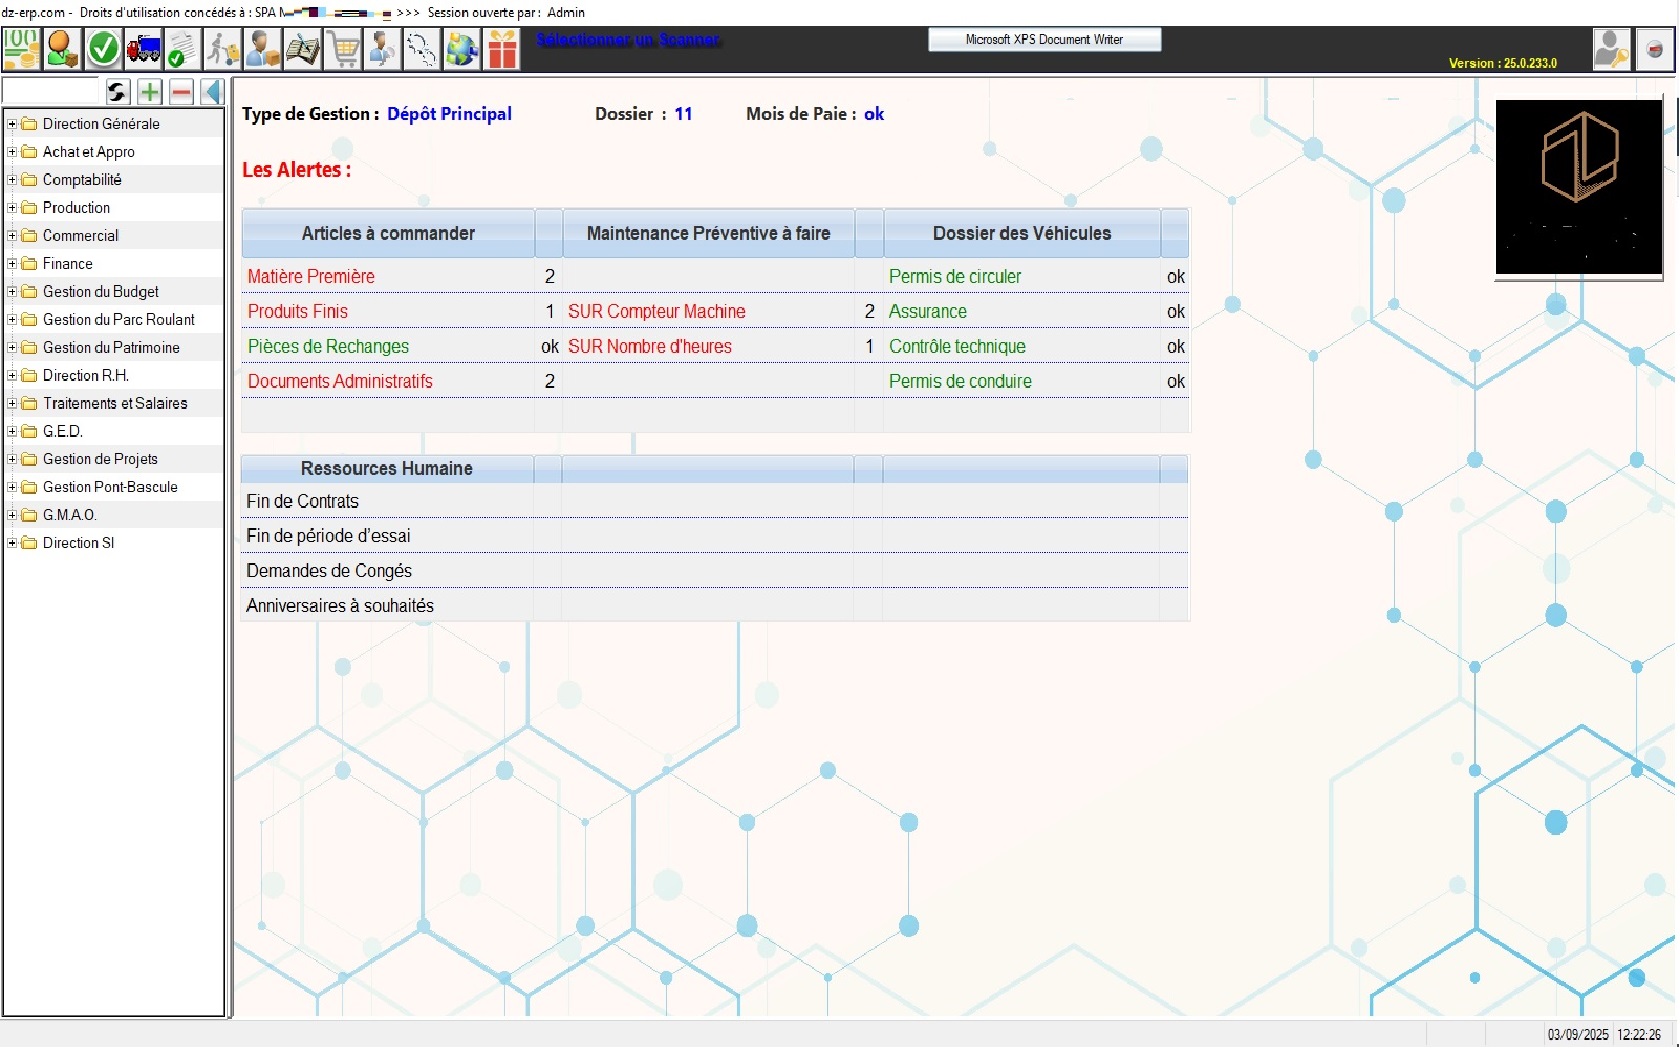The height and width of the screenshot is (1050, 1680).
Task: Hide sidebar with the blue left arrow
Action: pos(212,92)
